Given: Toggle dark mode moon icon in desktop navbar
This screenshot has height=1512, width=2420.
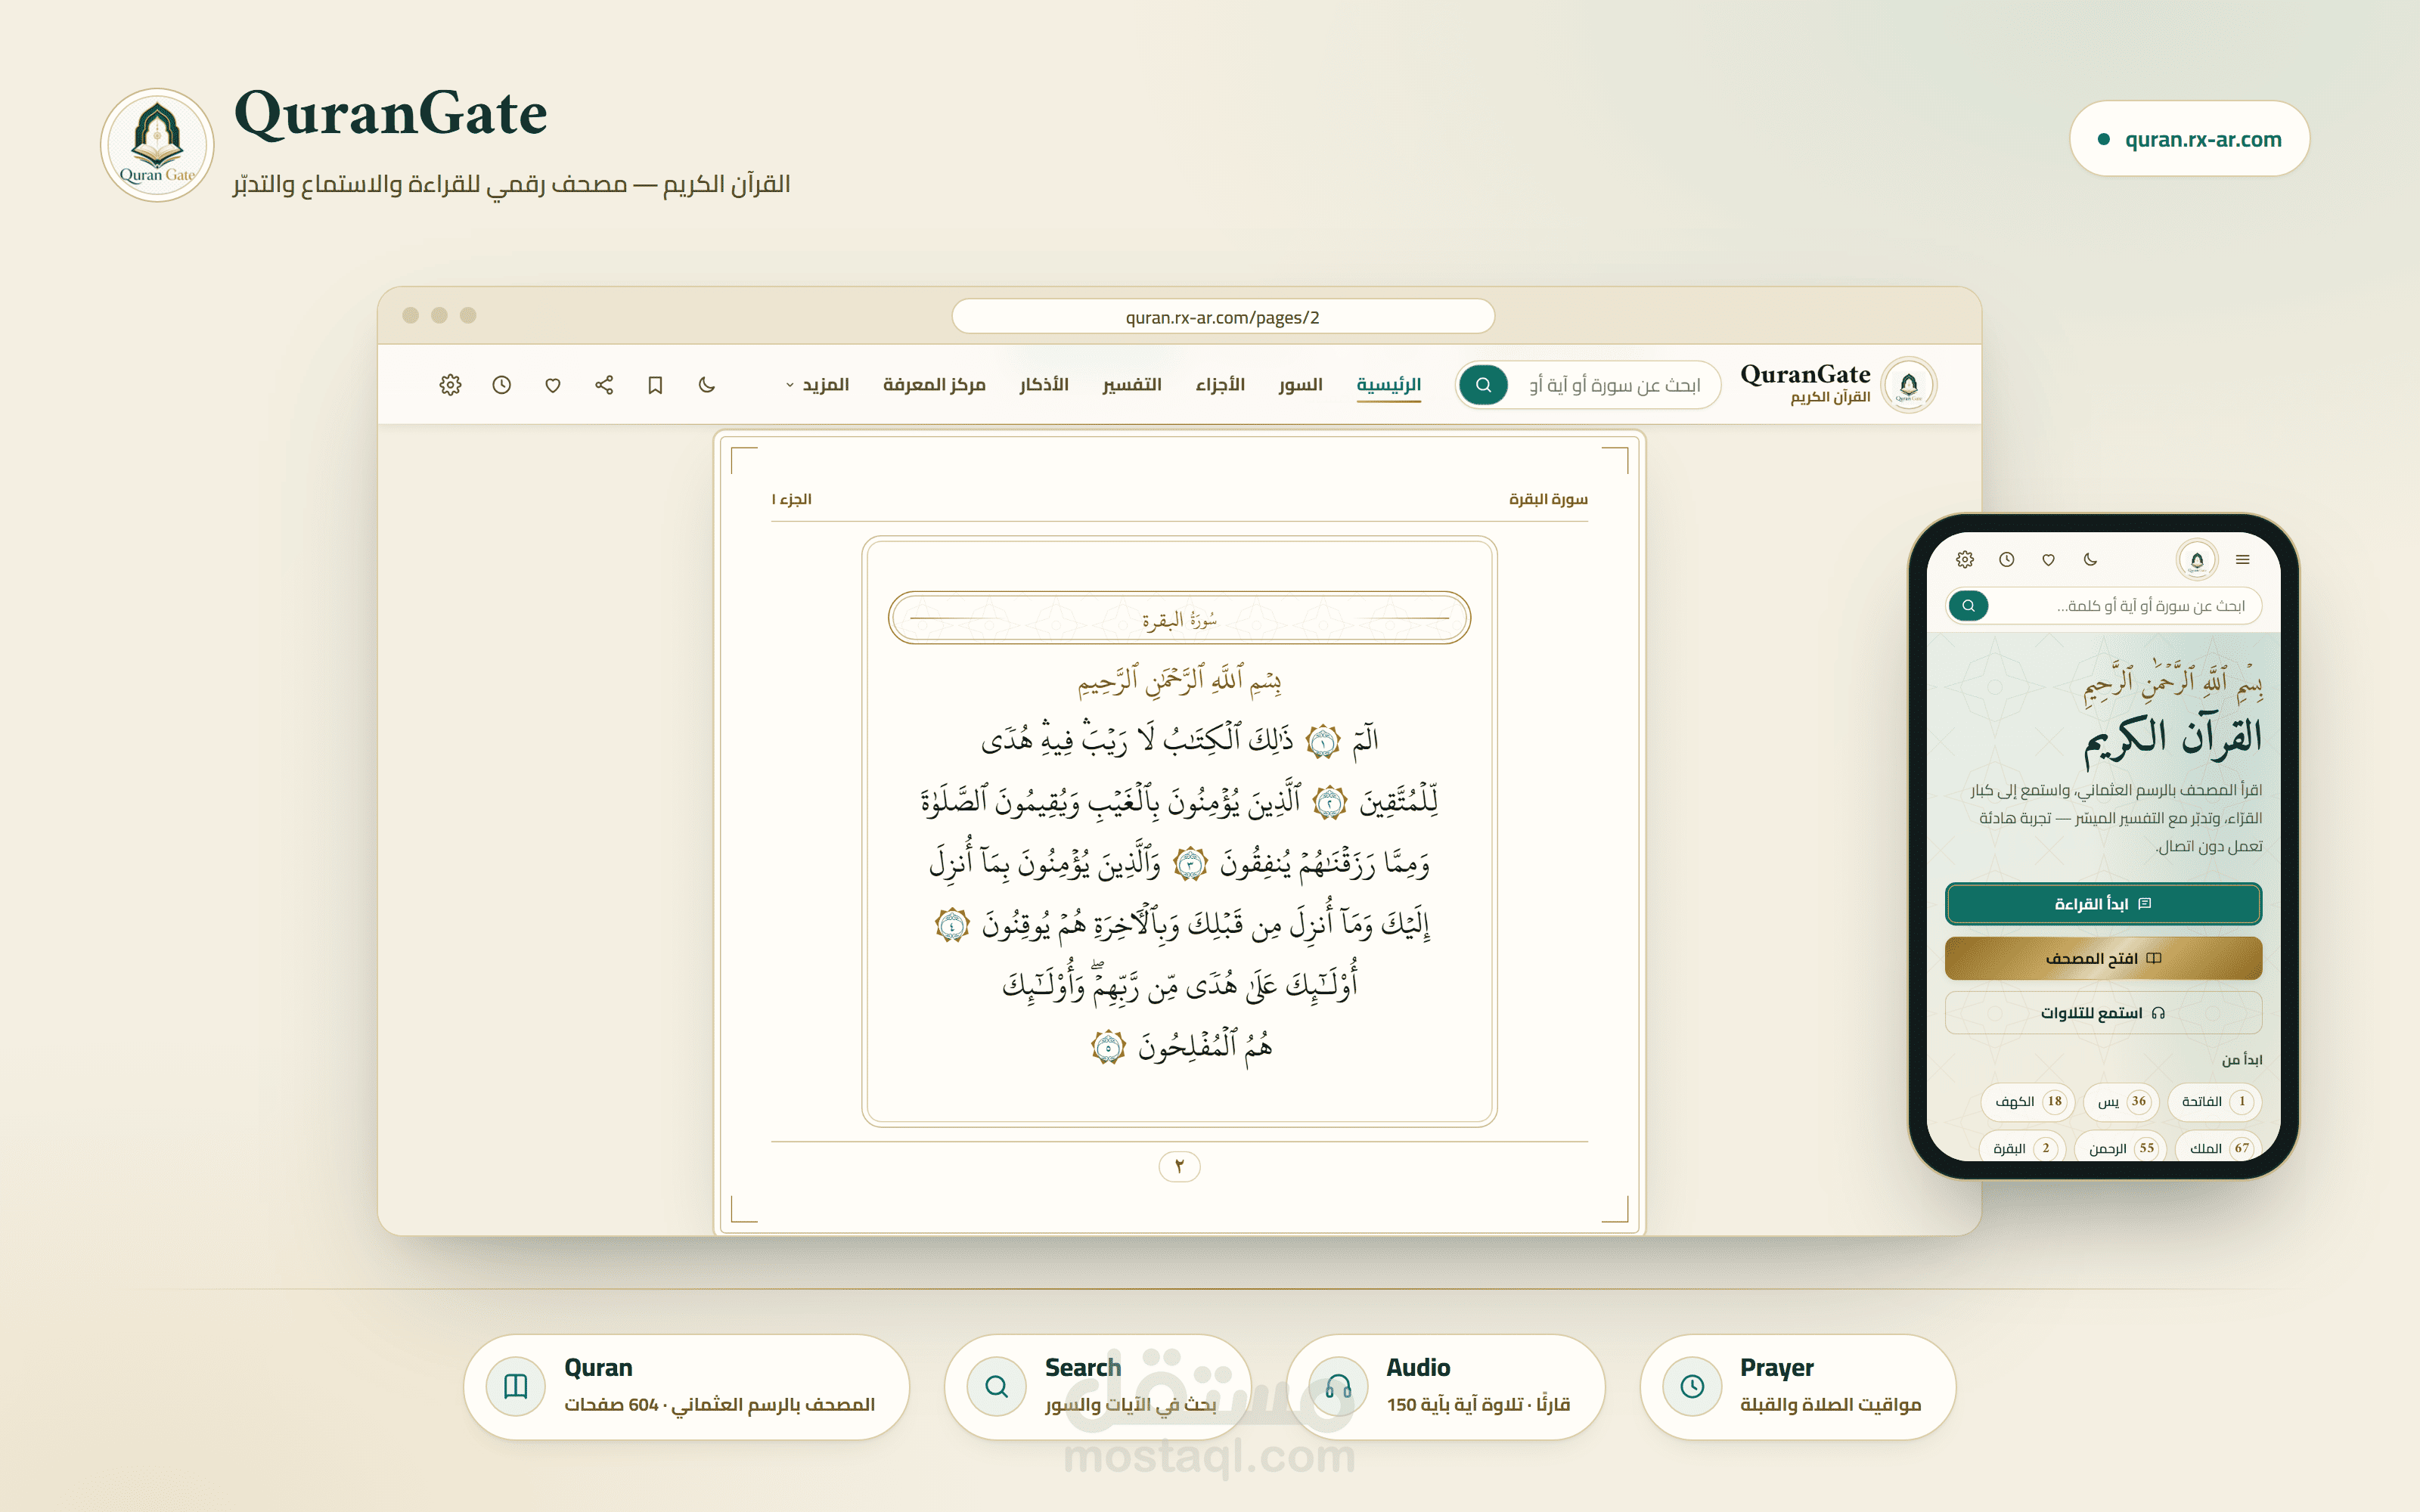Looking at the screenshot, I should coord(707,385).
